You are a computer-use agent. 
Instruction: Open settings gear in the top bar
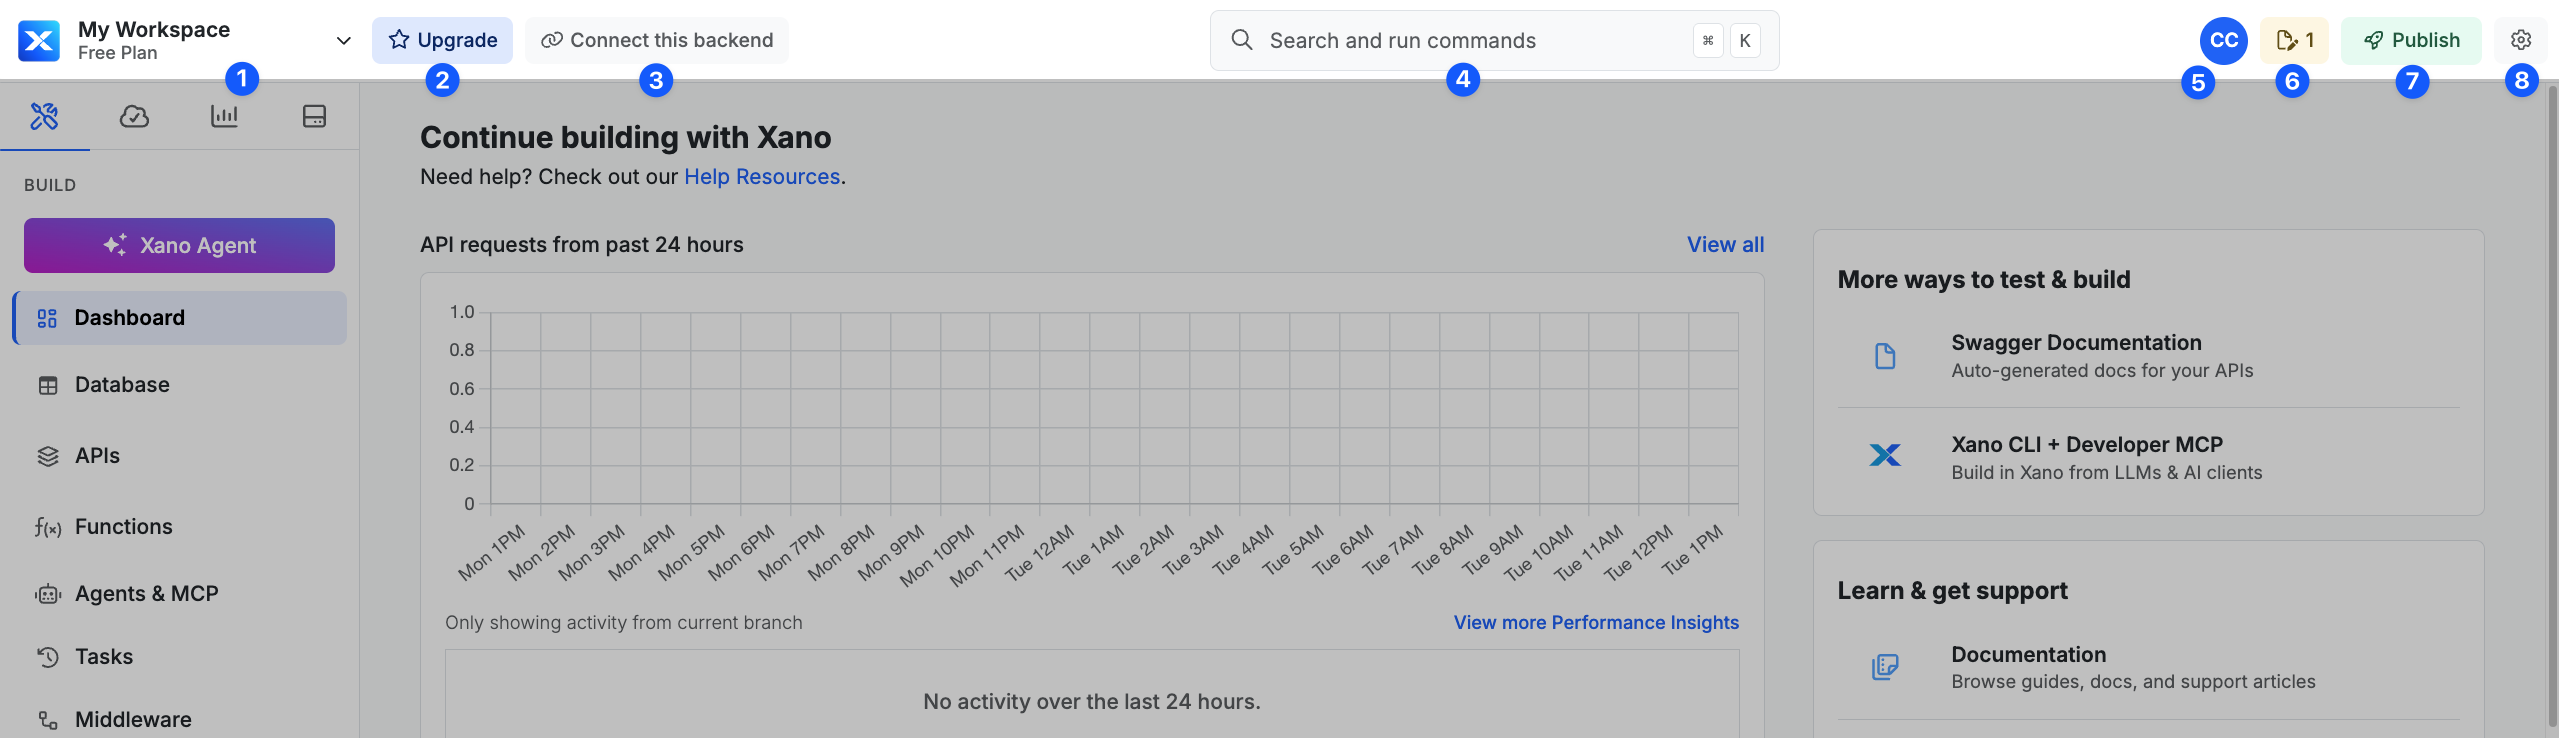(x=2520, y=40)
